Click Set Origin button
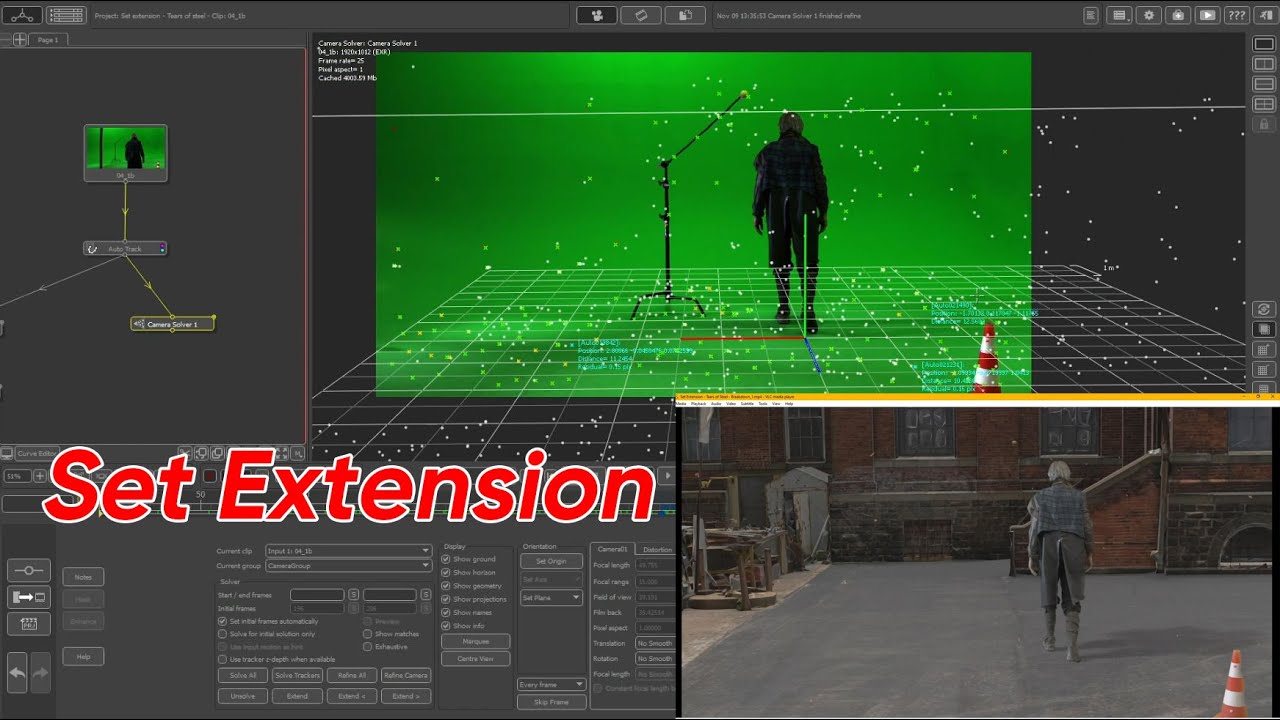Screen dimensions: 1280x720 pos(551,561)
